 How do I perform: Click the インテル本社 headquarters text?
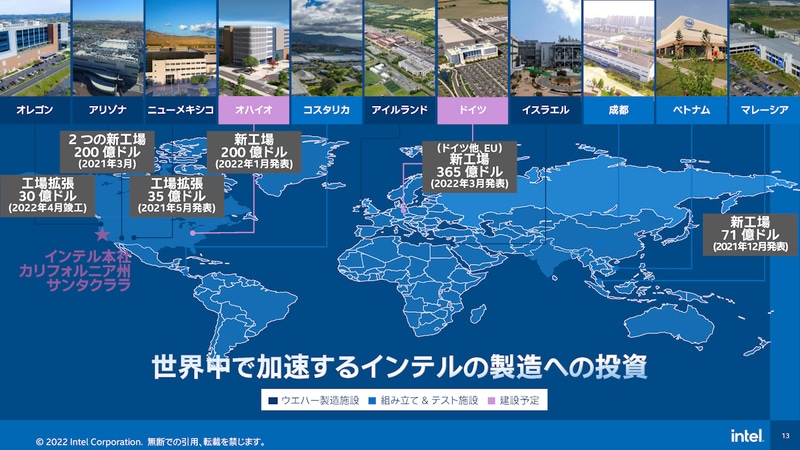[75, 270]
